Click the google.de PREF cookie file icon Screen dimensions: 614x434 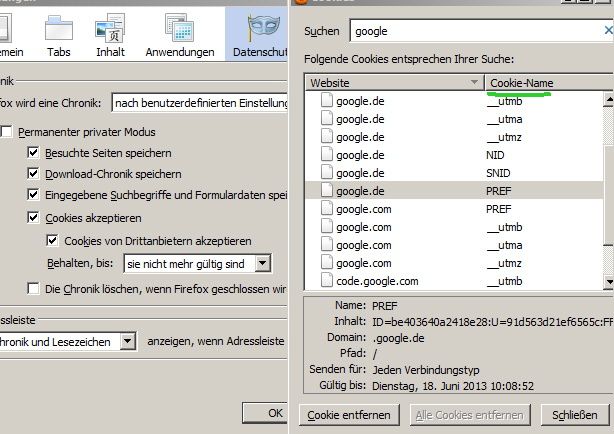327,190
